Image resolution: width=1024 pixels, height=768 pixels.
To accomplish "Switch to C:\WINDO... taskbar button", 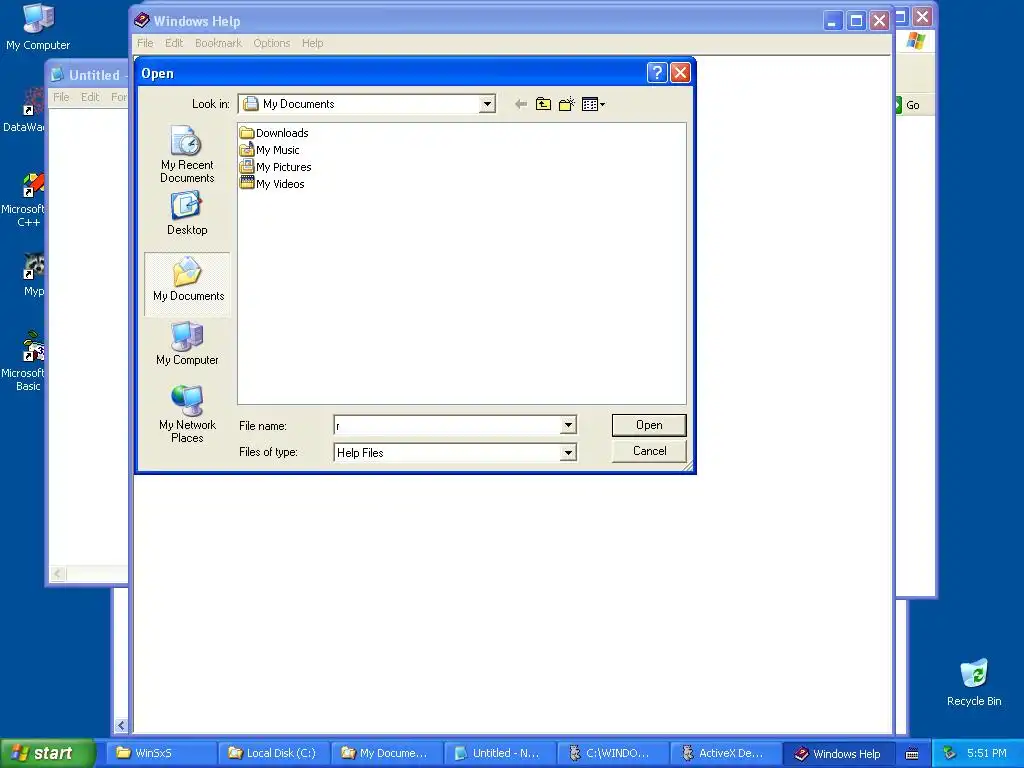I will (613, 753).
